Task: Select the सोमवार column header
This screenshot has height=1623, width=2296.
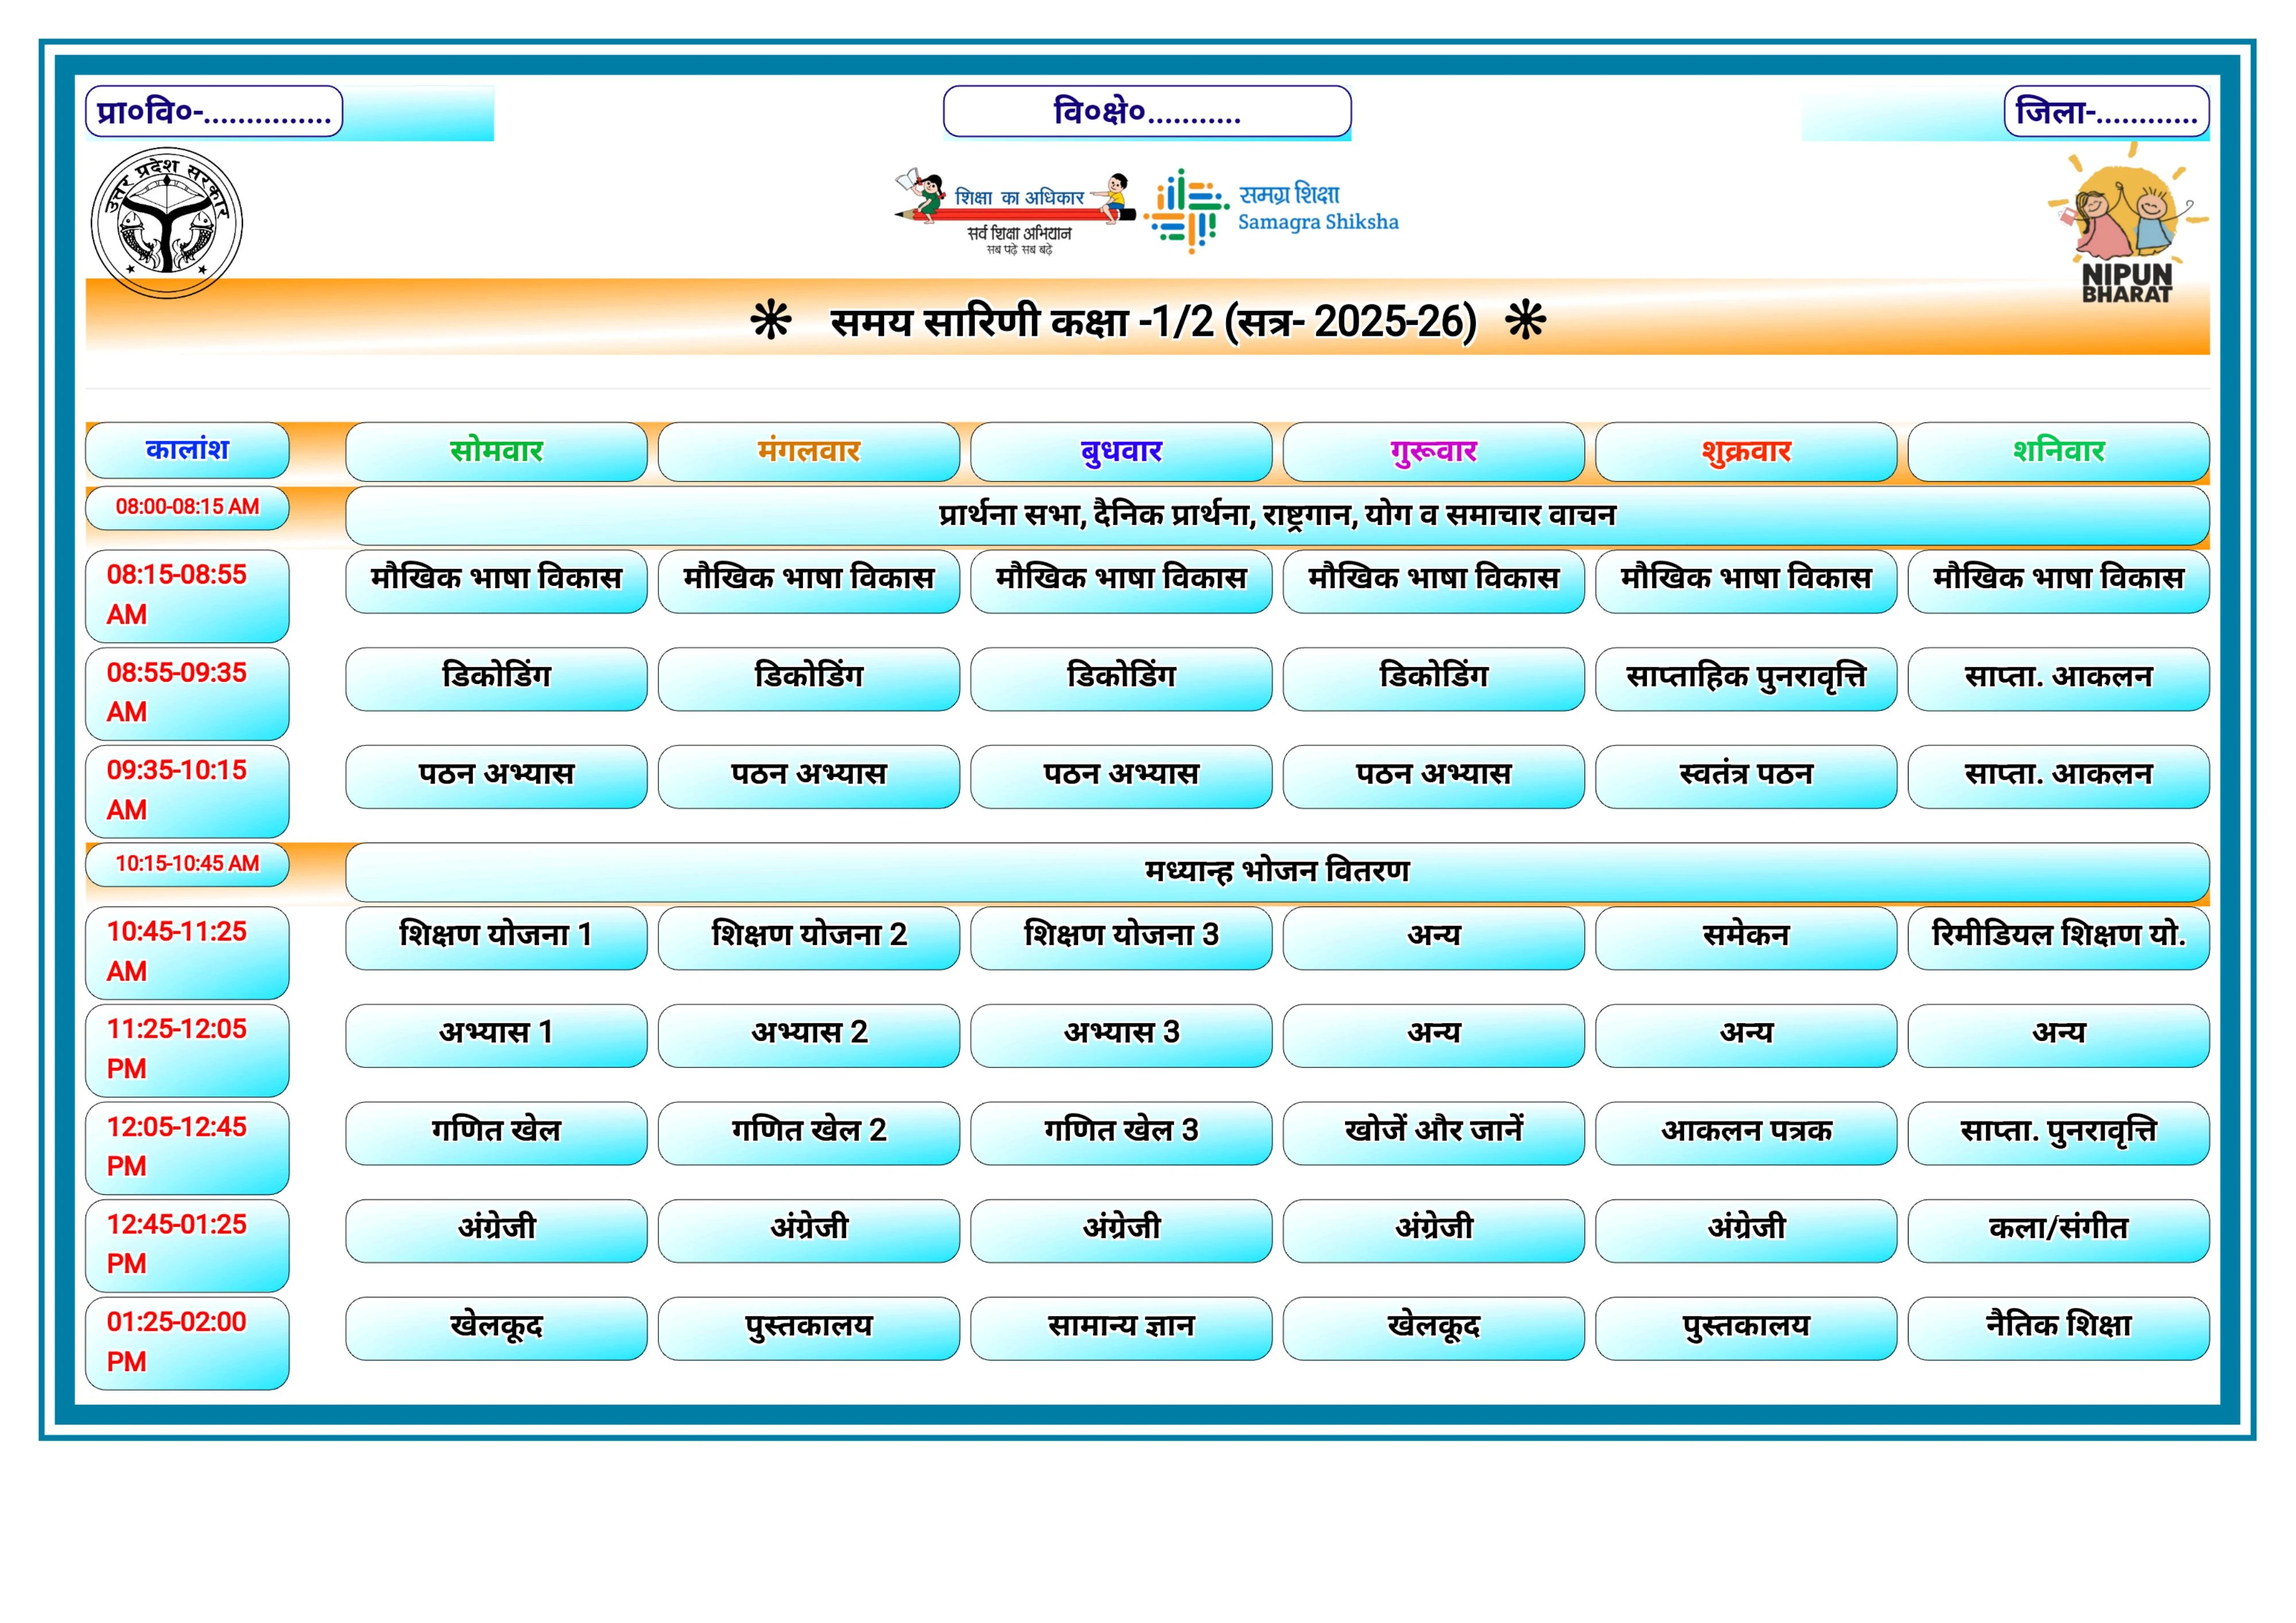Action: pyautogui.click(x=496, y=451)
